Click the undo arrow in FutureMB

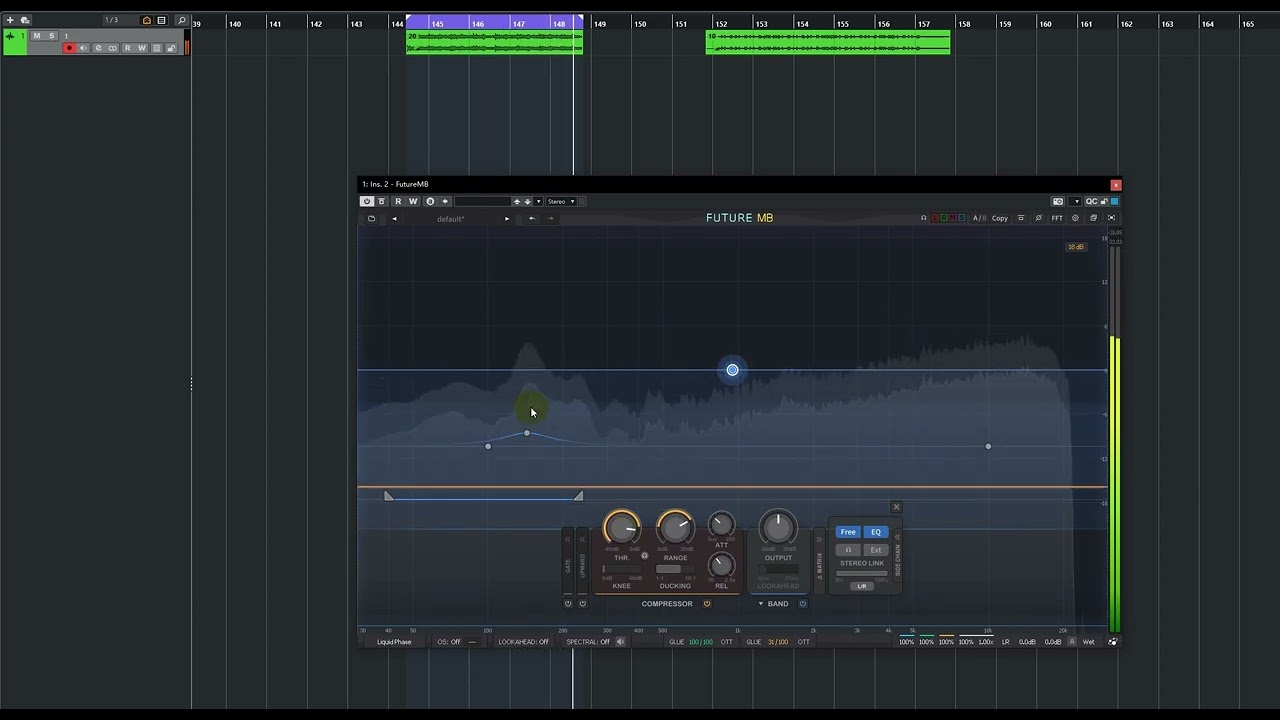tap(532, 218)
